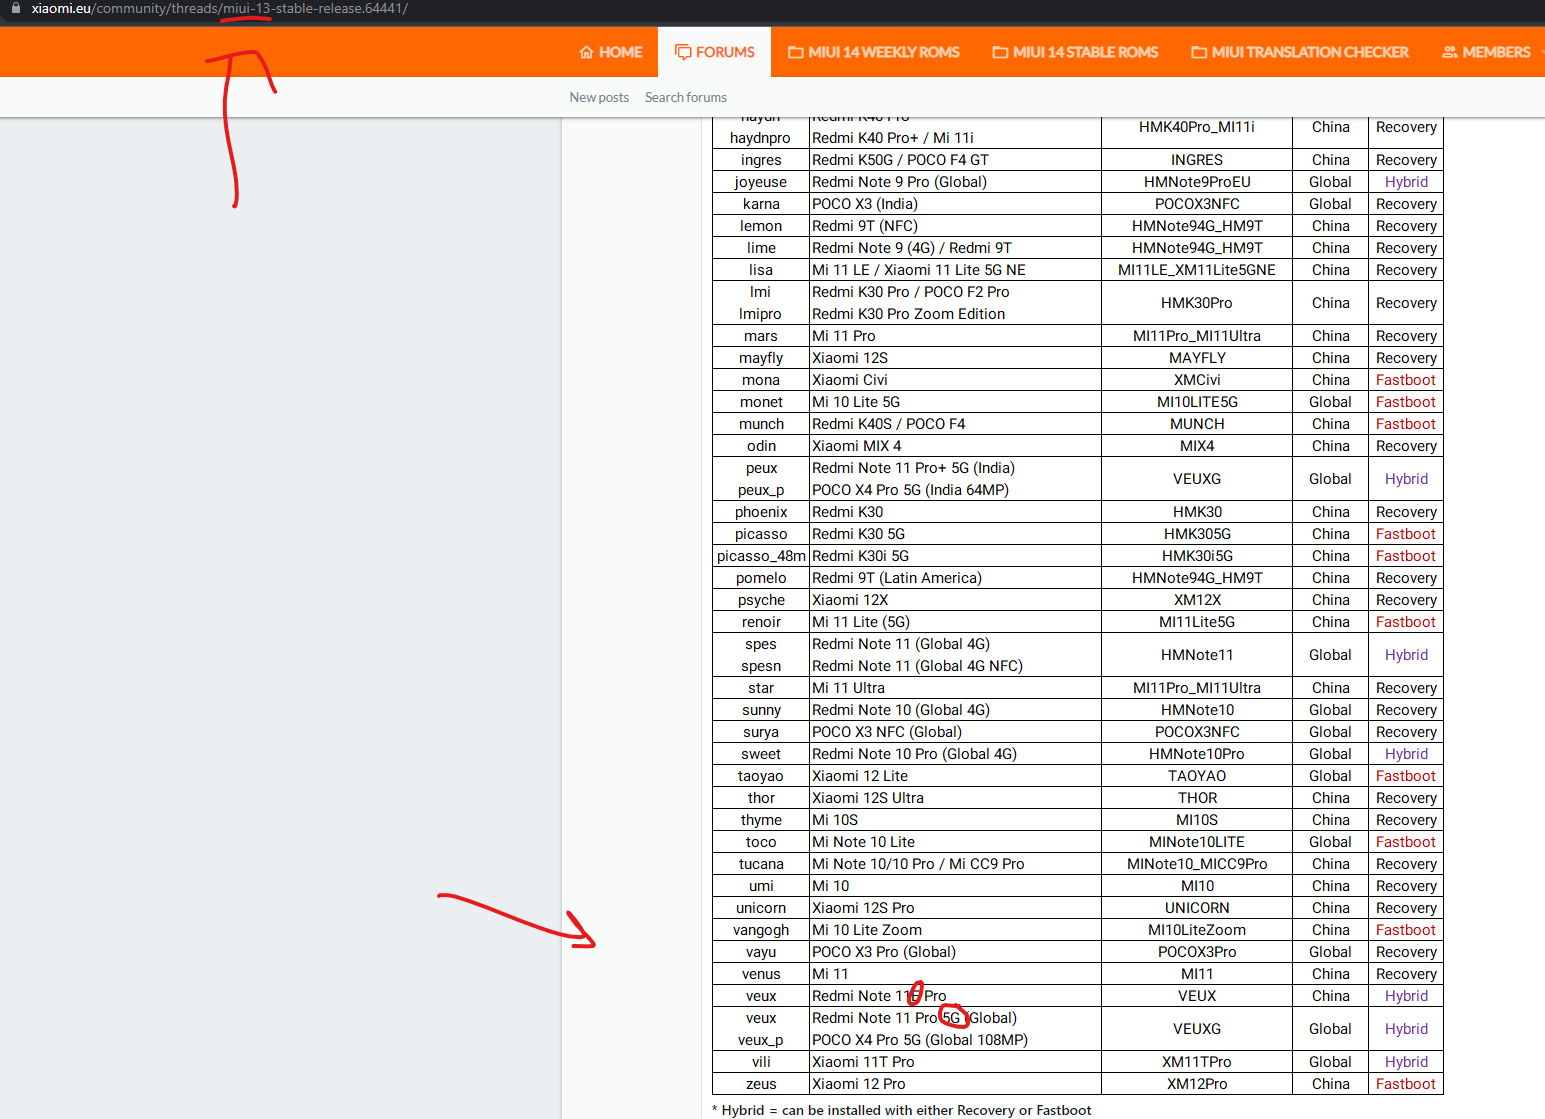Open MIUI 14 WEEKLY ROMS menu item
Screen dimensions: 1545x1119
click(x=874, y=52)
